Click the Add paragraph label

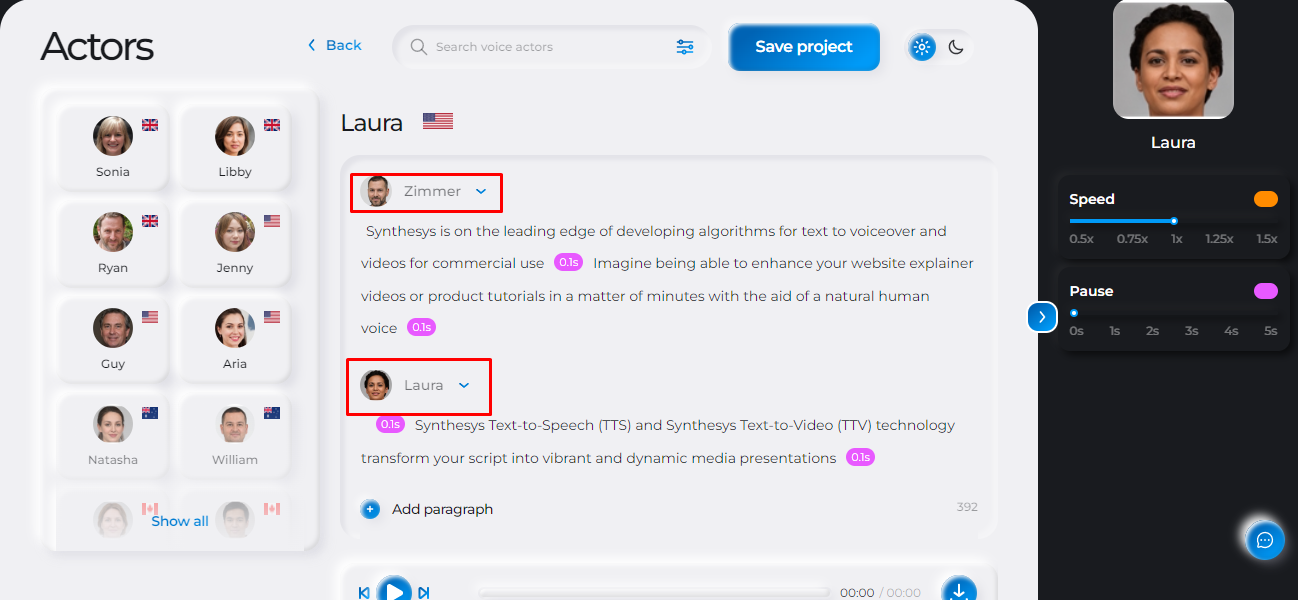[442, 509]
